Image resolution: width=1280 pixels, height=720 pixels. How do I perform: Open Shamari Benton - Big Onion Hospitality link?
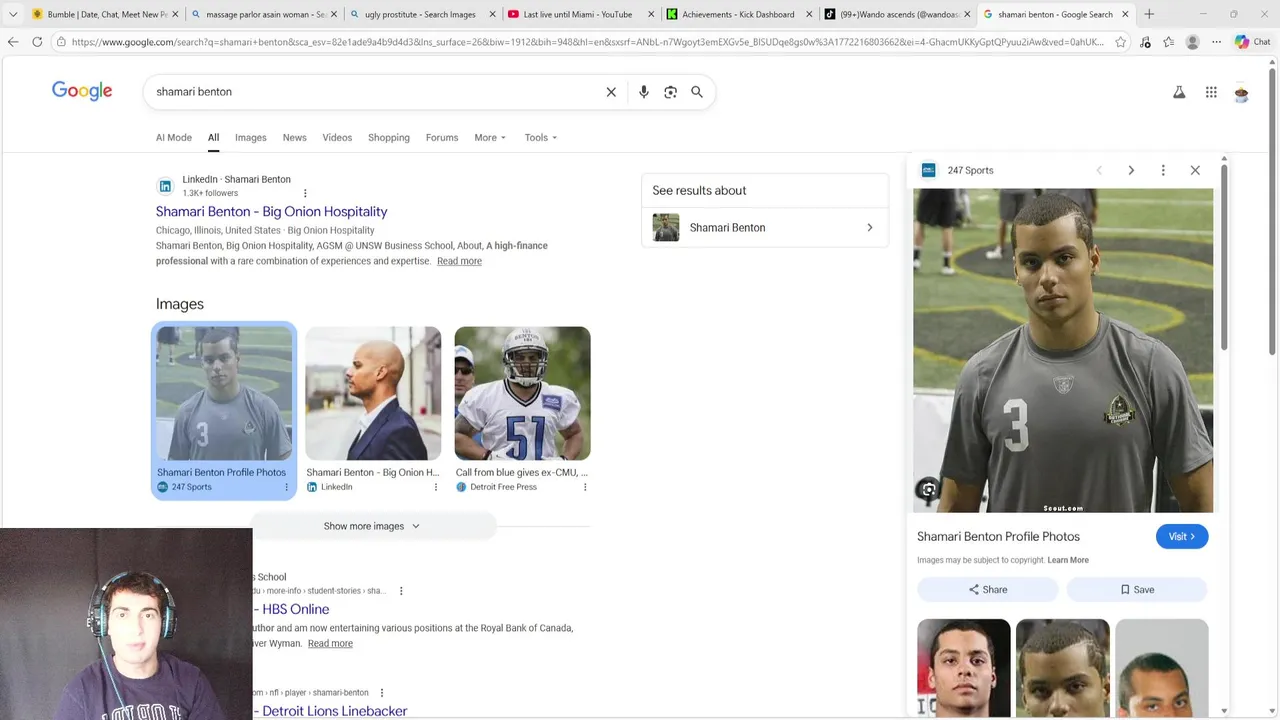pos(271,211)
